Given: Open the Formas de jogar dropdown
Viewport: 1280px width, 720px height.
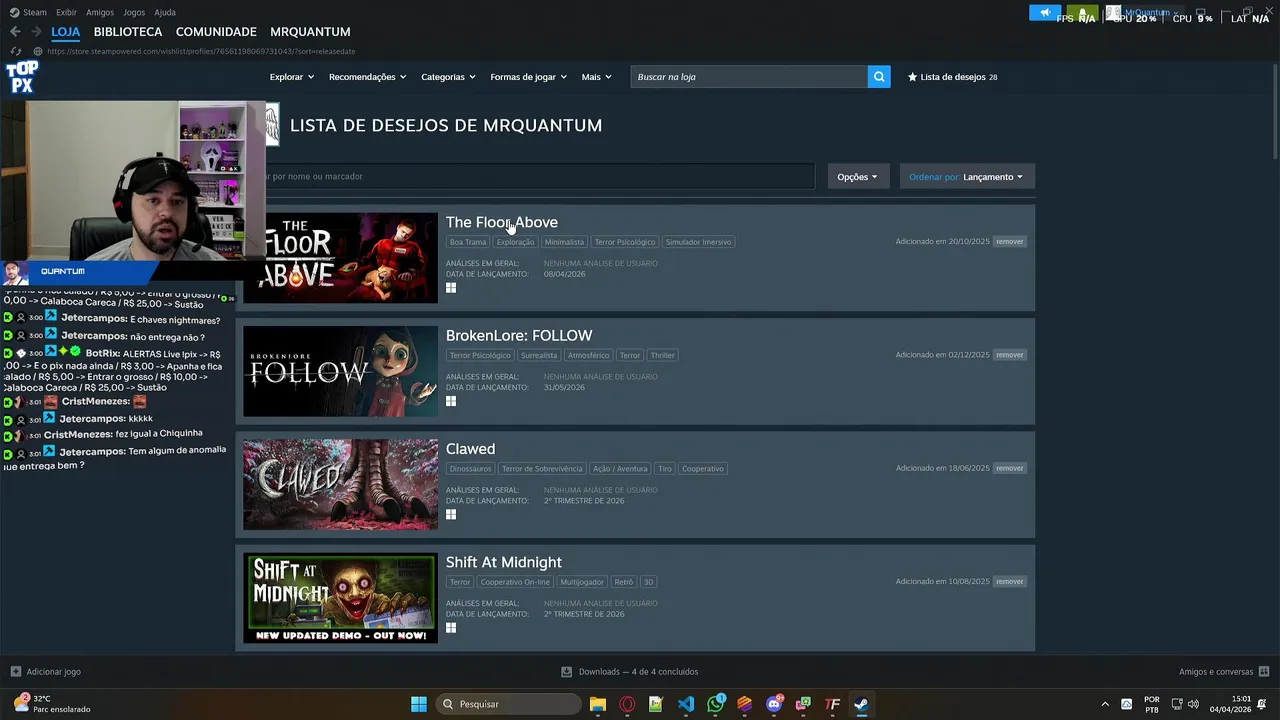Looking at the screenshot, I should click(528, 77).
